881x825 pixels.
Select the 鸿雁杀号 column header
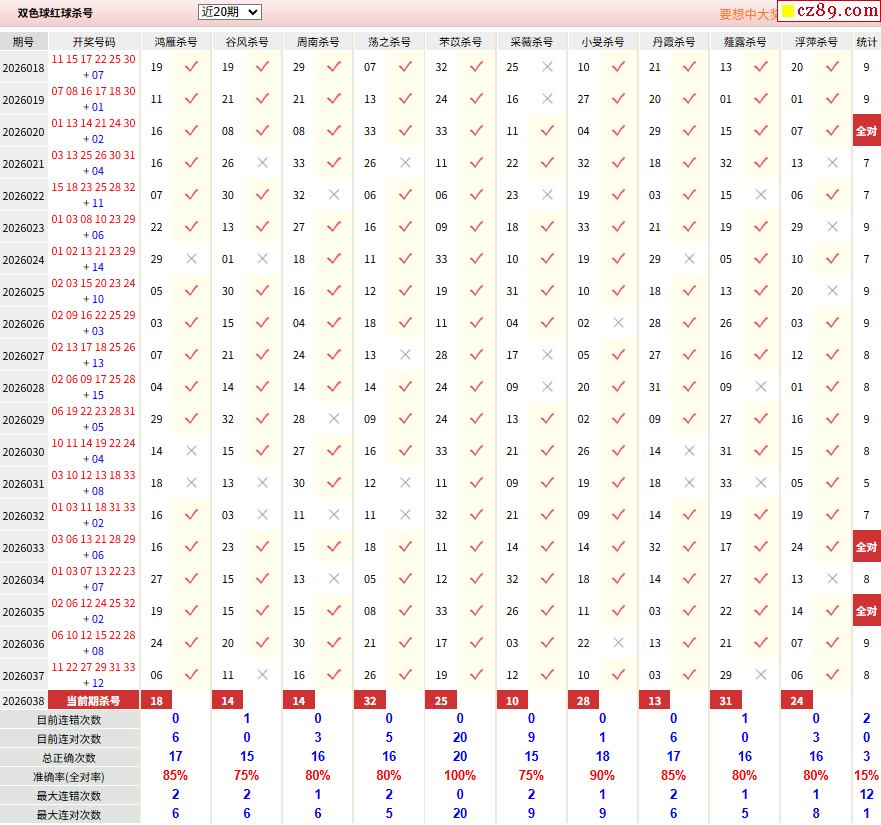(x=175, y=42)
